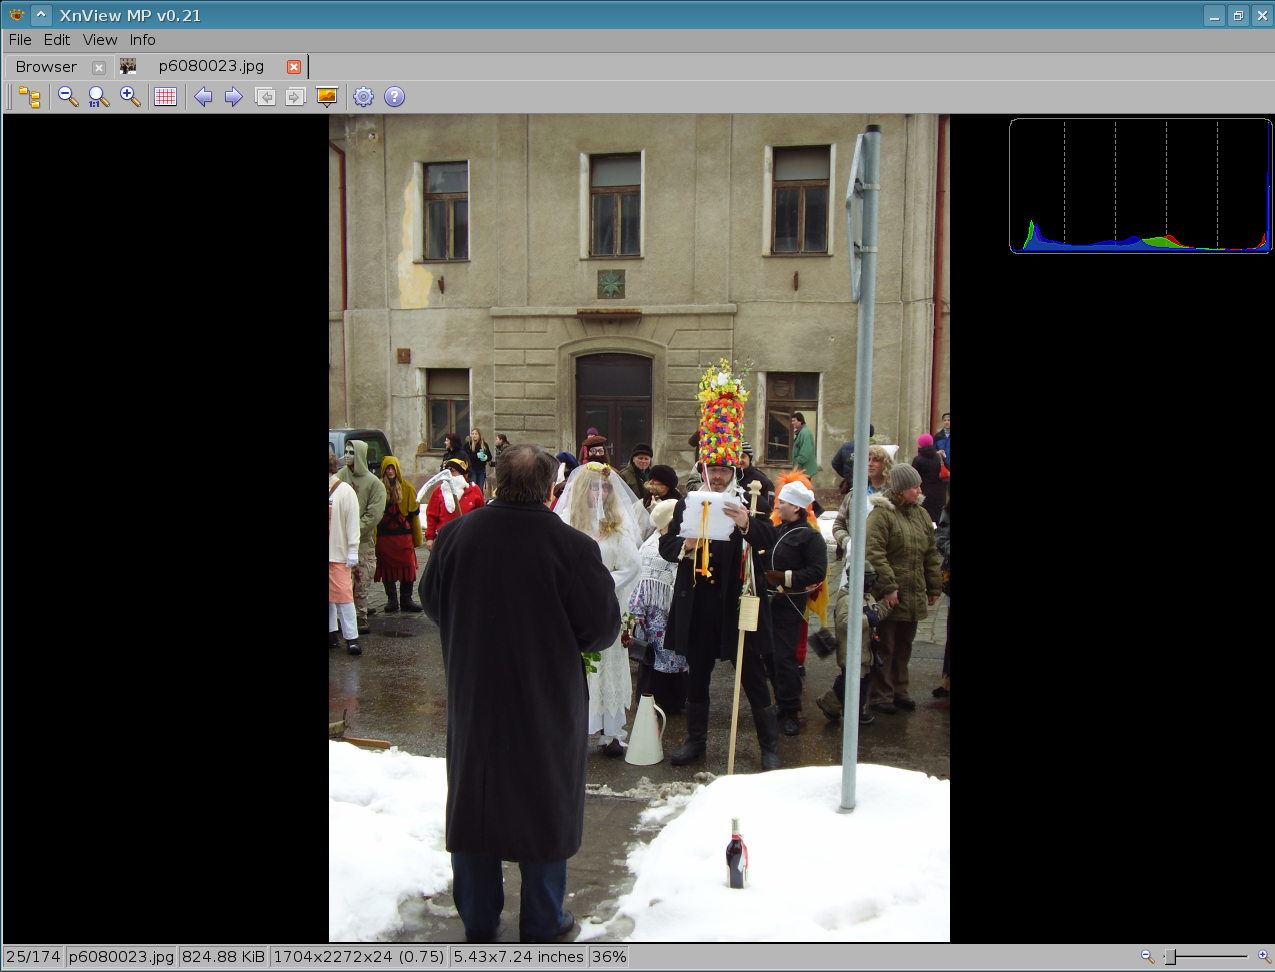Go to previous image with left arrow
Viewport: 1275px width, 972px height.
[x=203, y=97]
